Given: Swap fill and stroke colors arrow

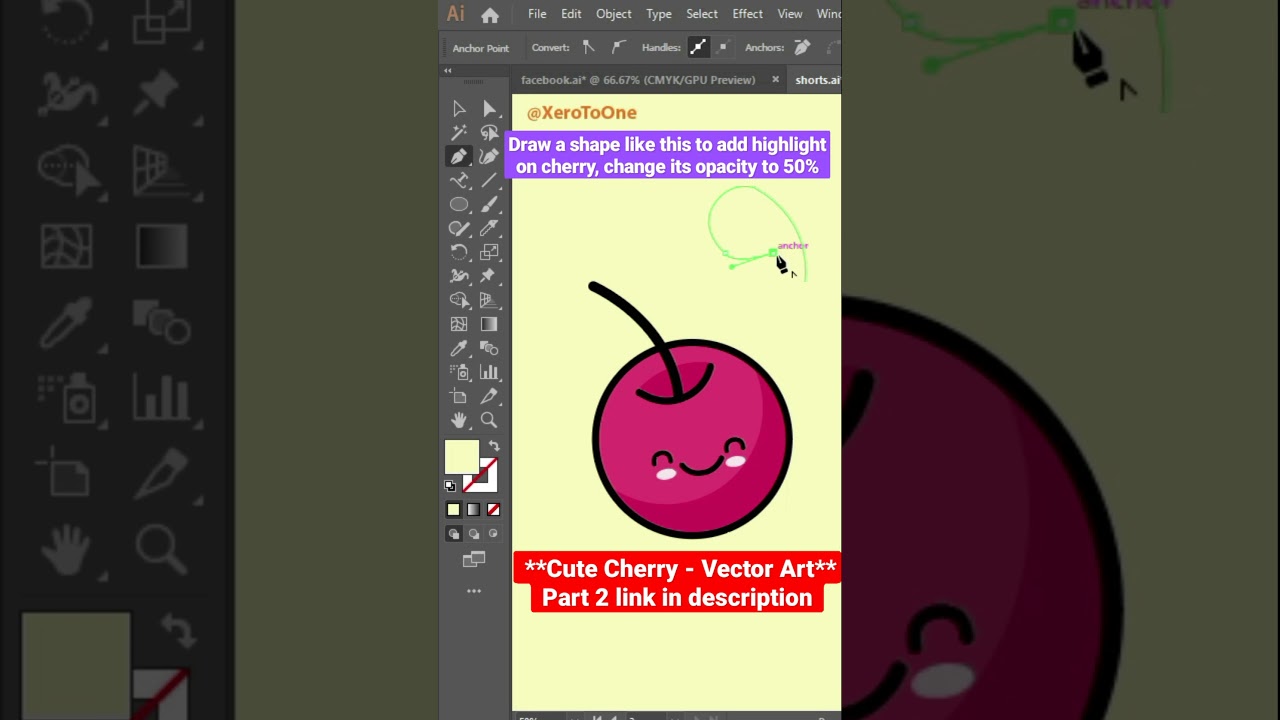Looking at the screenshot, I should [x=493, y=446].
